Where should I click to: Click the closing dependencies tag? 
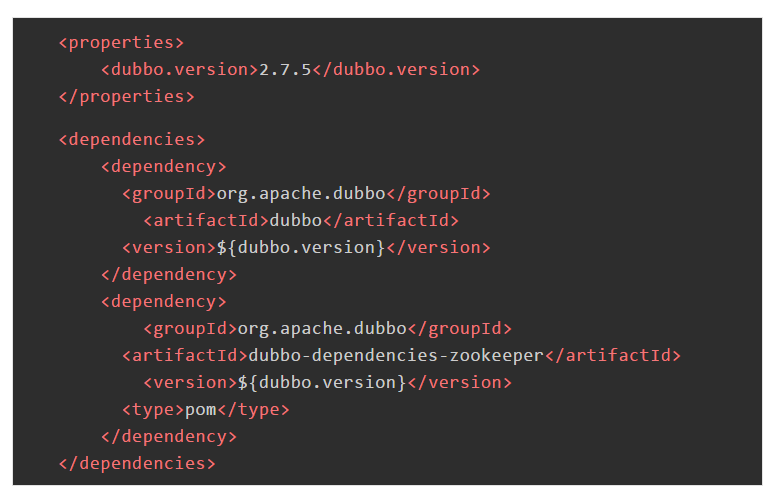coord(136,463)
